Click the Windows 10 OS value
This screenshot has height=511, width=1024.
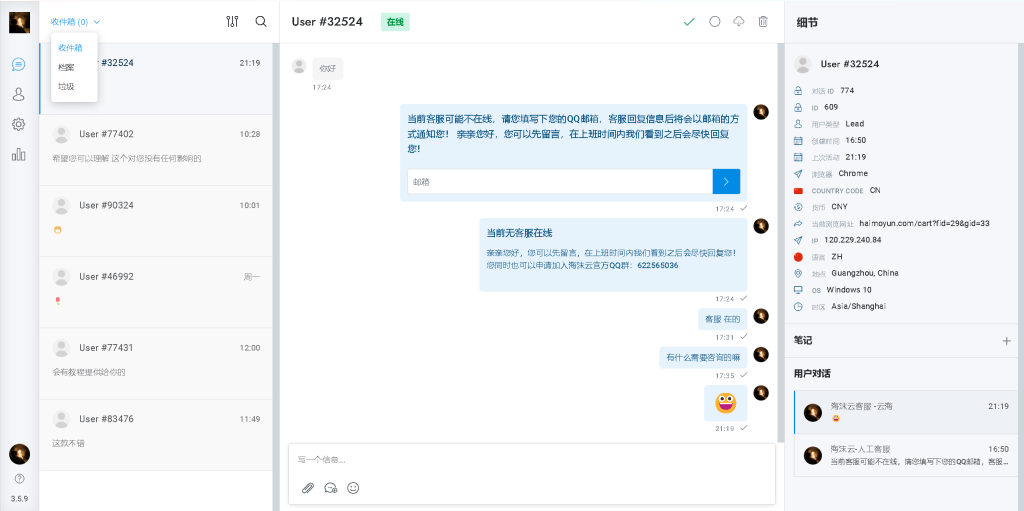coord(850,289)
